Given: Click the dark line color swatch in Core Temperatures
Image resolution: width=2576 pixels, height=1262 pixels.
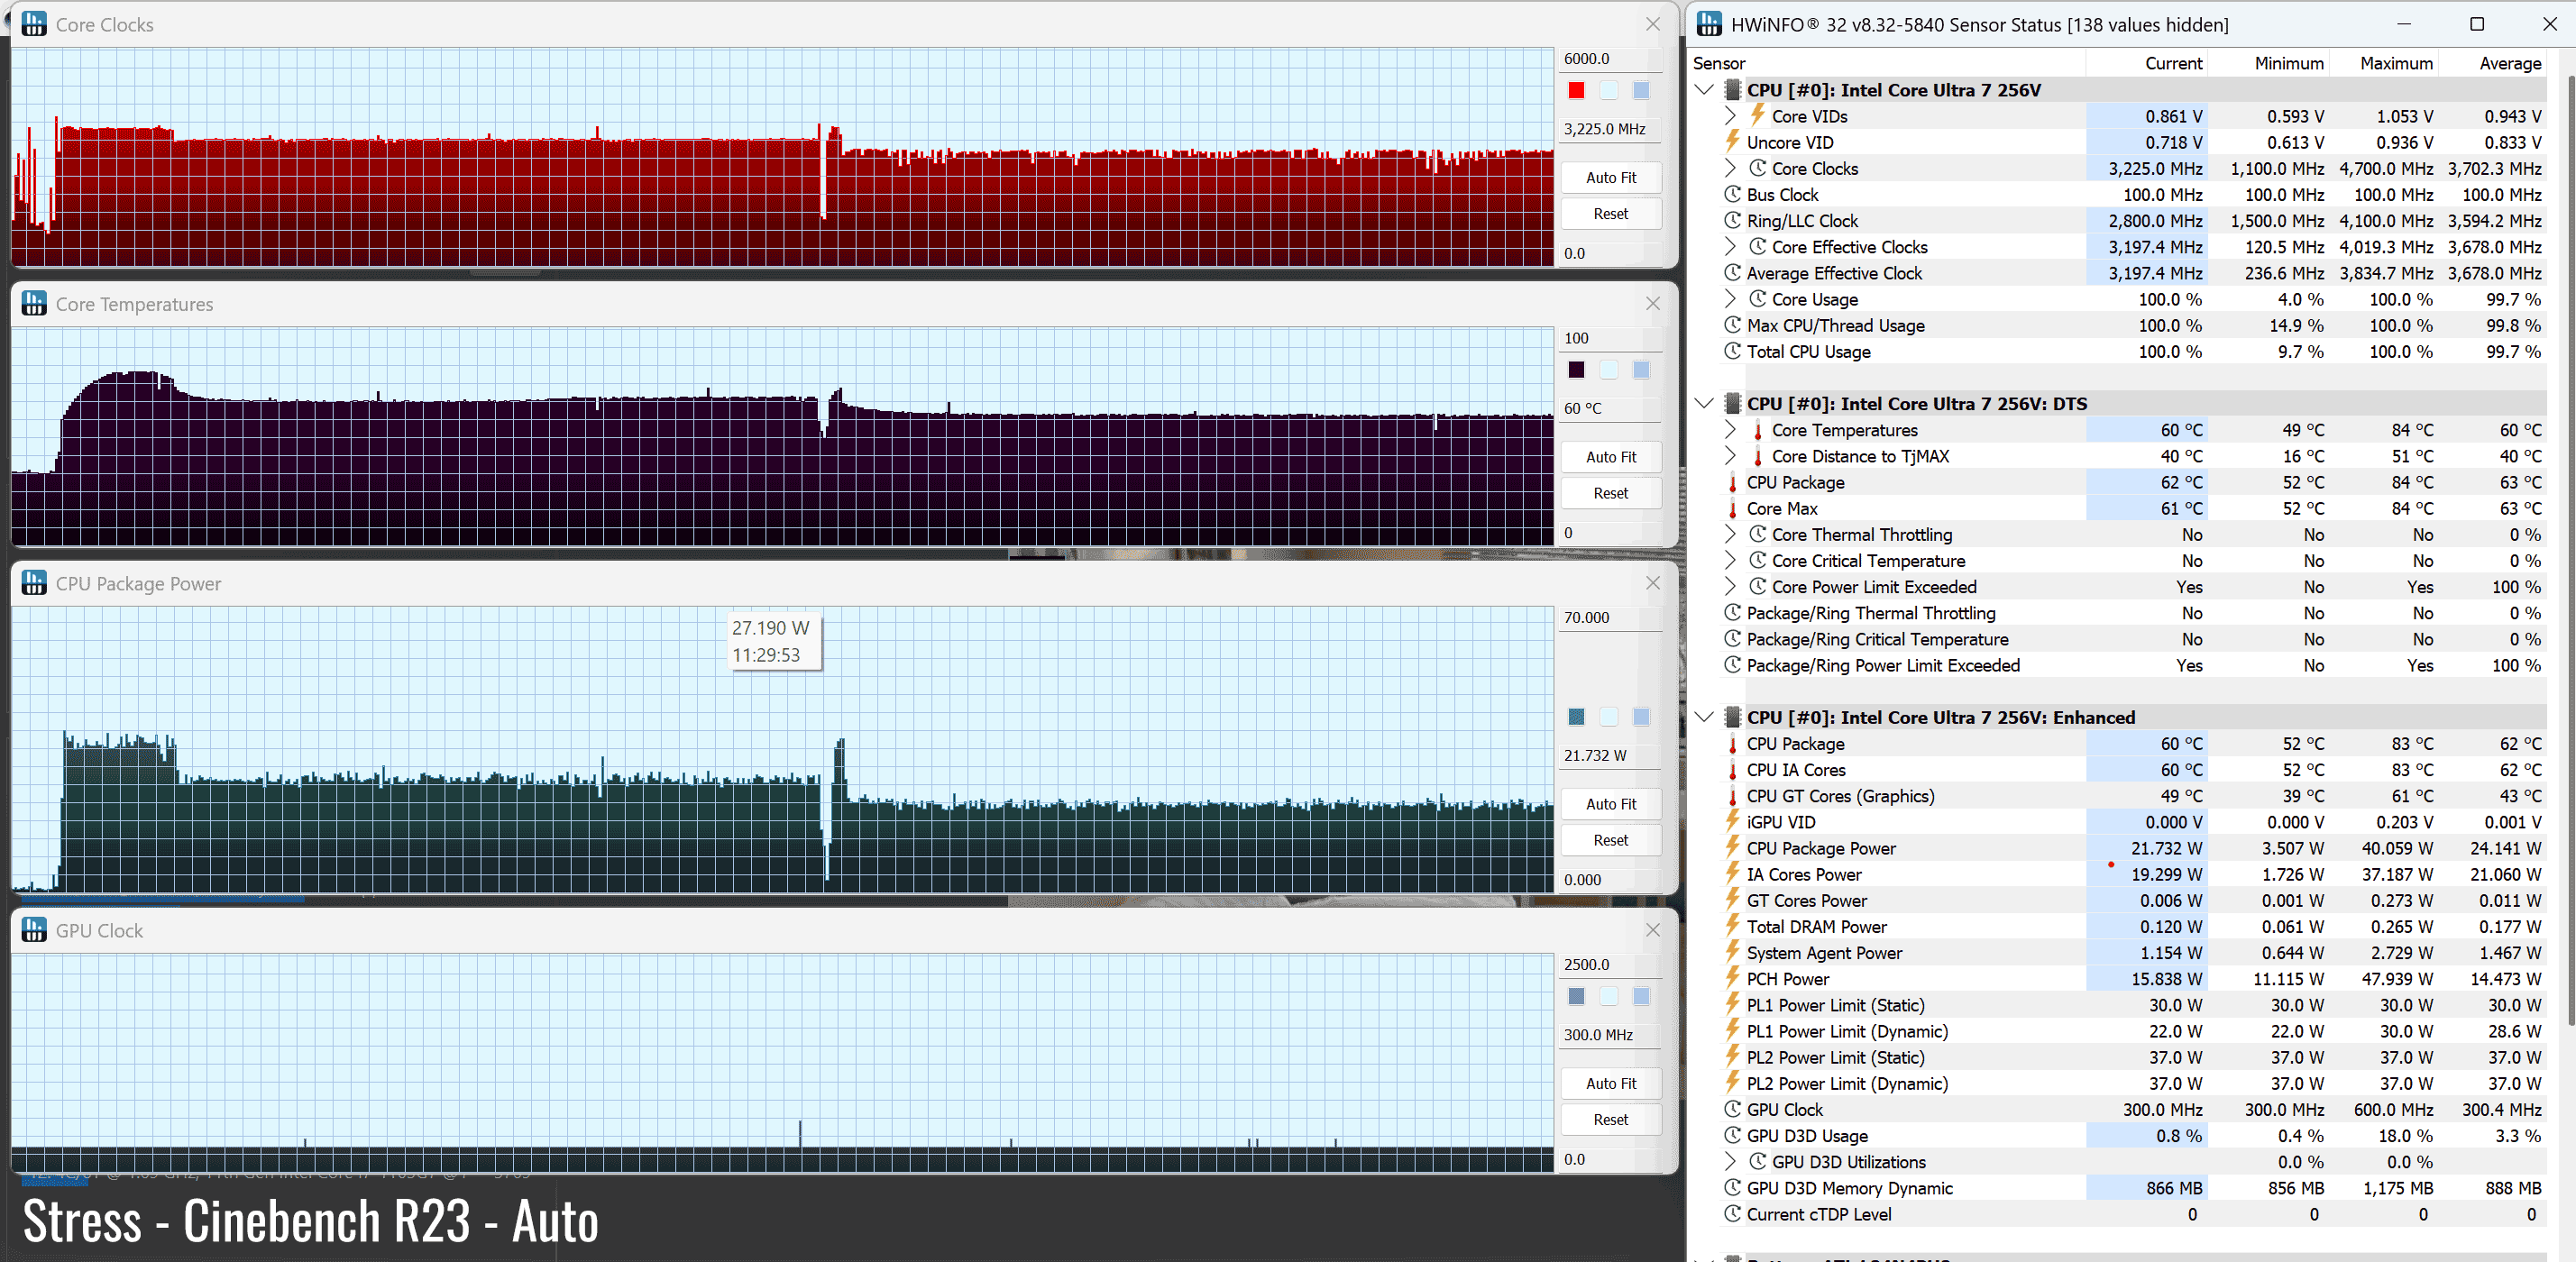Looking at the screenshot, I should (1576, 370).
